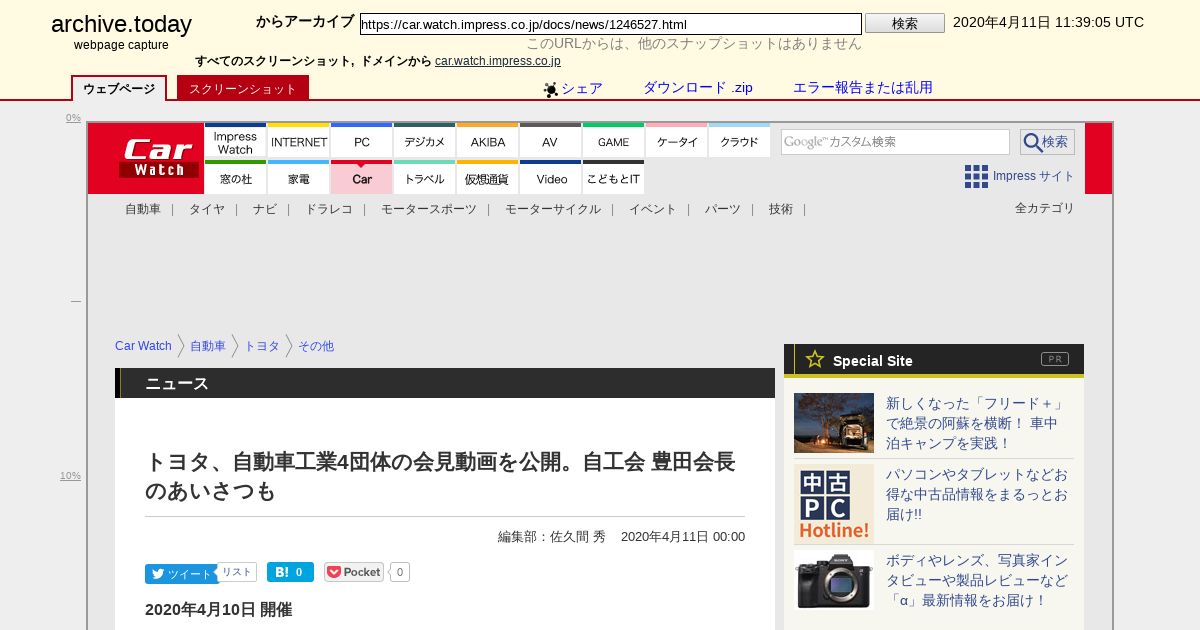This screenshot has height=630, width=1200.
Task: Click the Google カスタム検索 input field
Action: pyautogui.click(x=895, y=142)
